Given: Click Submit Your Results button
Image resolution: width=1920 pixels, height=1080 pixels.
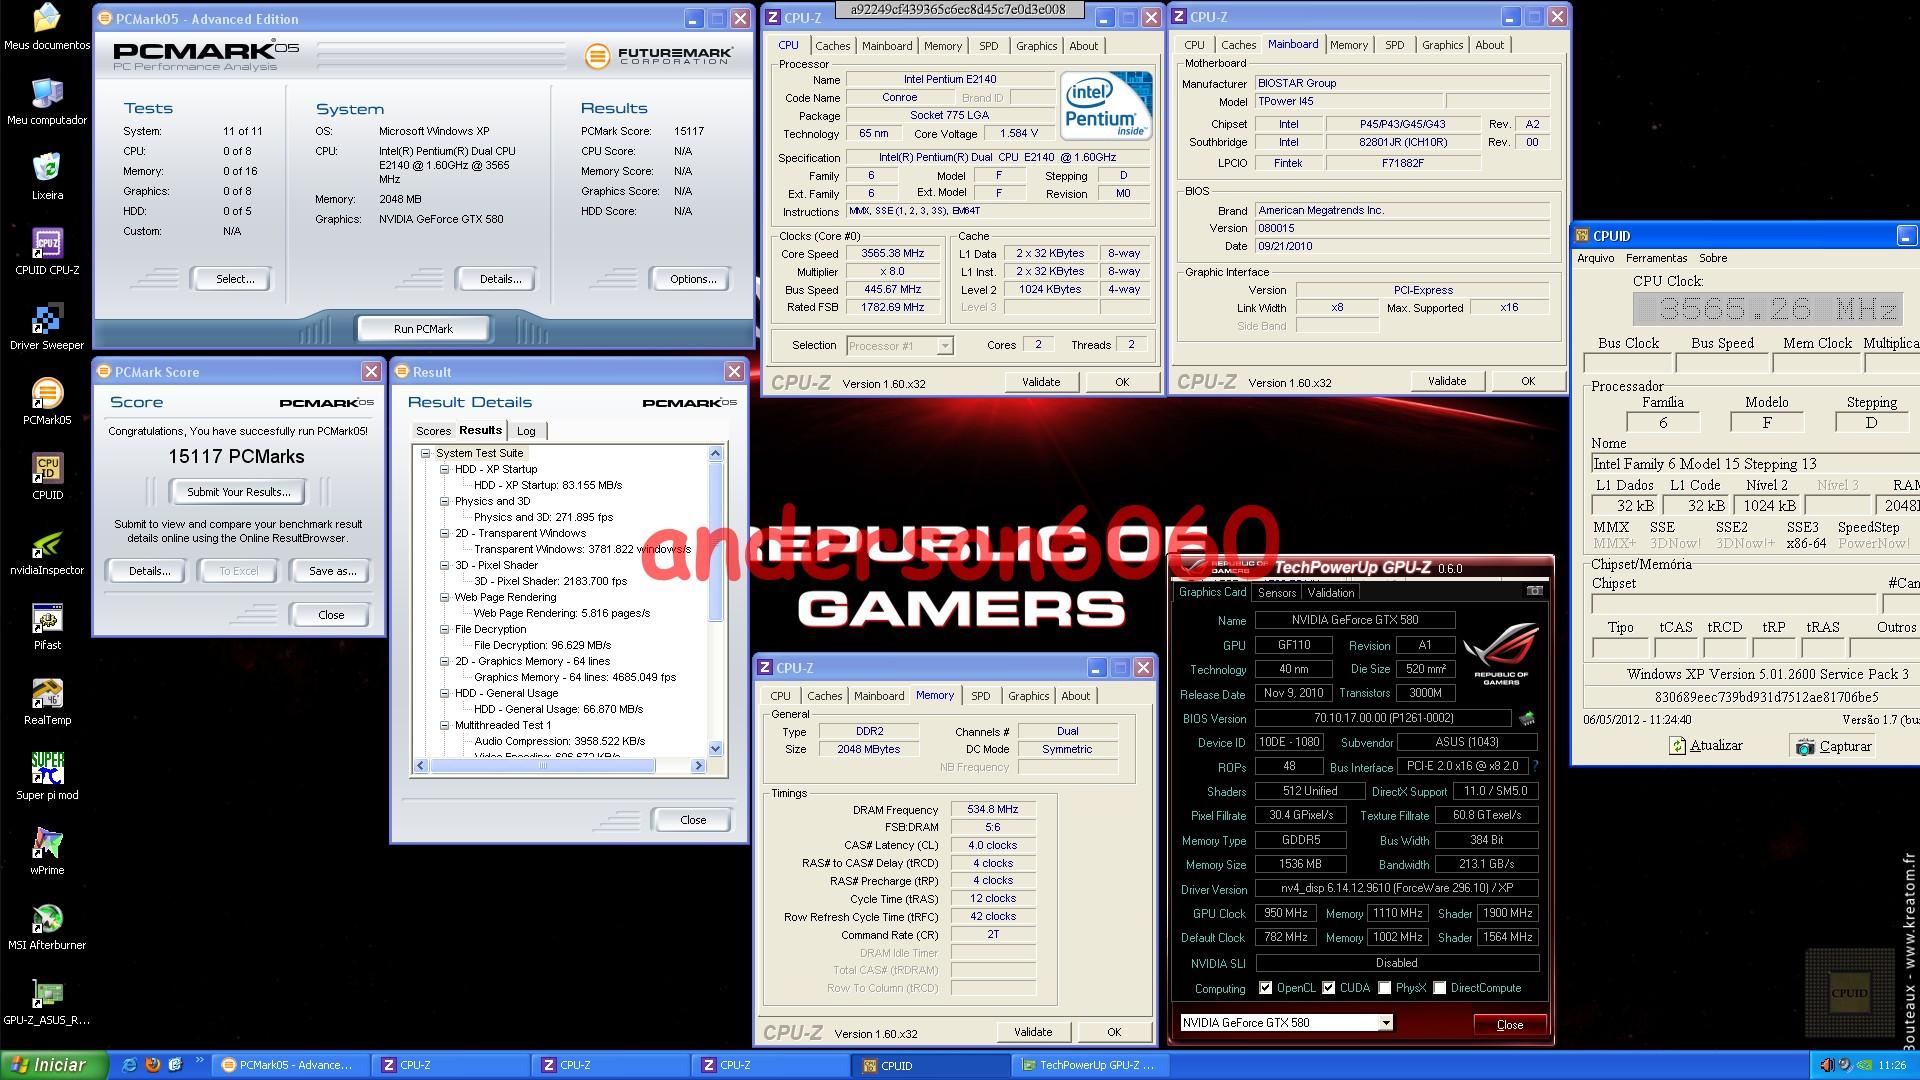Looking at the screenshot, I should coord(239,492).
